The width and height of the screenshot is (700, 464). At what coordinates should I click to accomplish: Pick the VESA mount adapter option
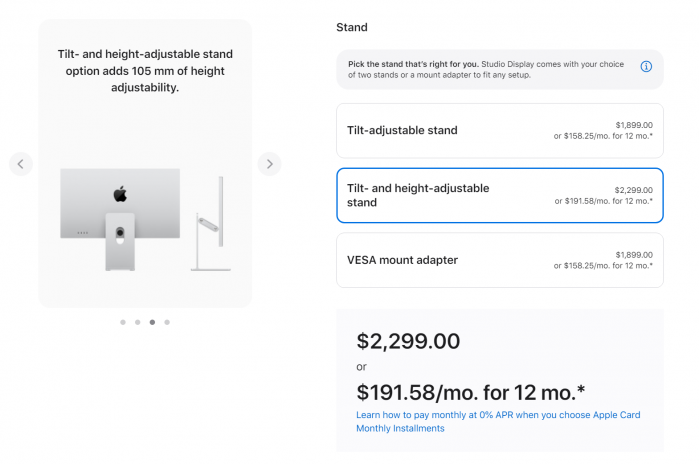(x=499, y=260)
